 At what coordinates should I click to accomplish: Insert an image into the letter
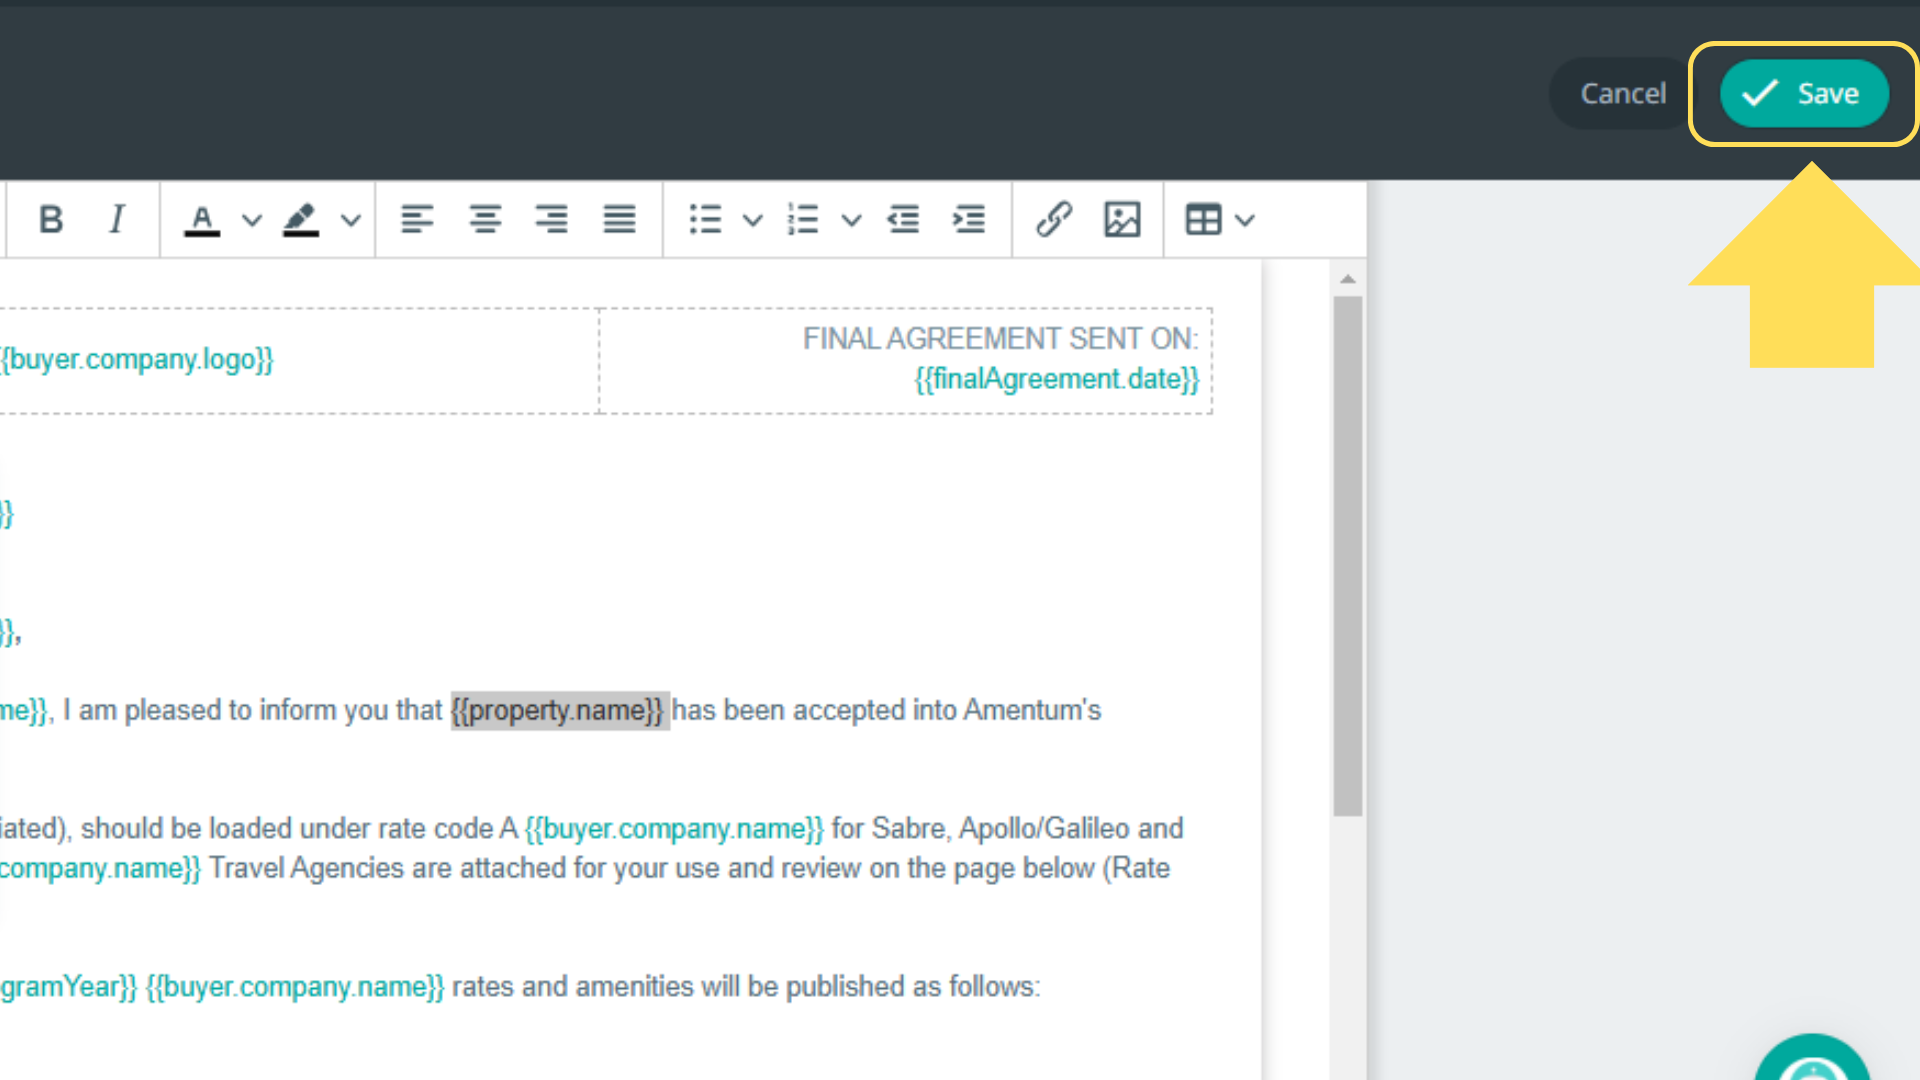pos(1122,219)
